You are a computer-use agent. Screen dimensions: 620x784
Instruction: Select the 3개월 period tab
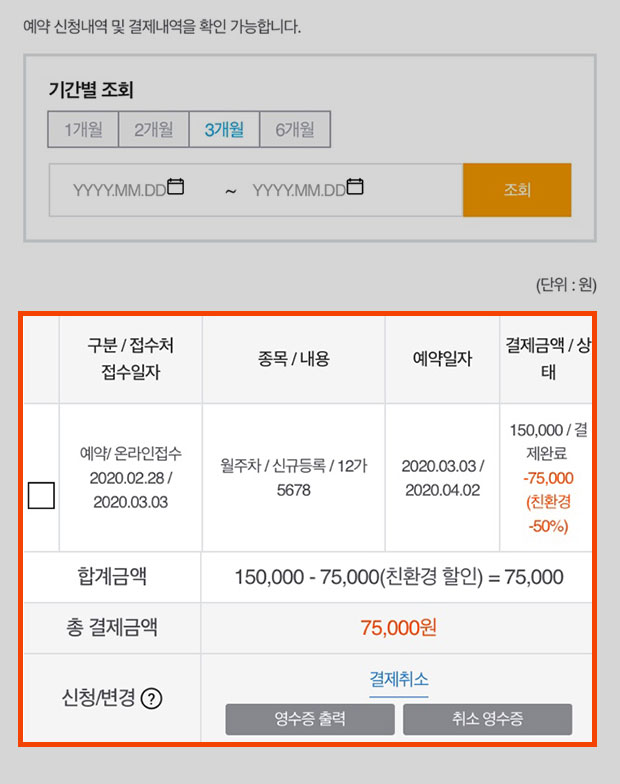pos(224,130)
